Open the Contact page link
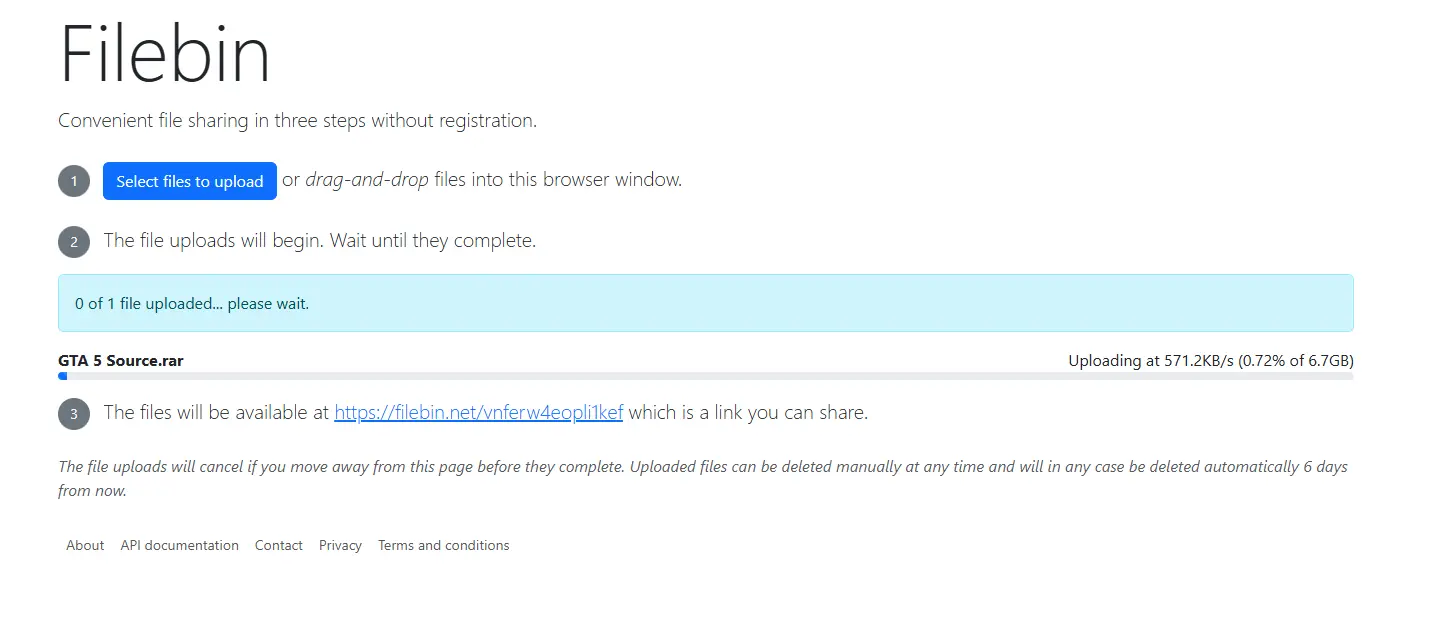 [279, 545]
